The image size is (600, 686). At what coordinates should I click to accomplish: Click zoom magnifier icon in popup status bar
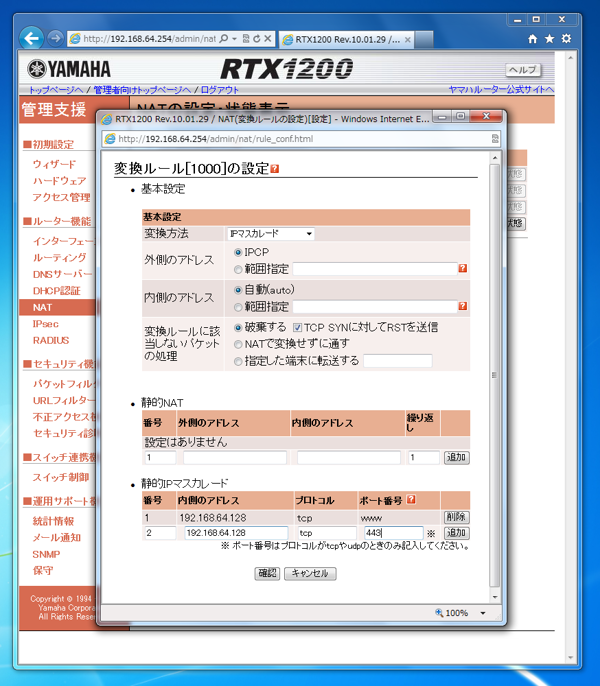439,612
